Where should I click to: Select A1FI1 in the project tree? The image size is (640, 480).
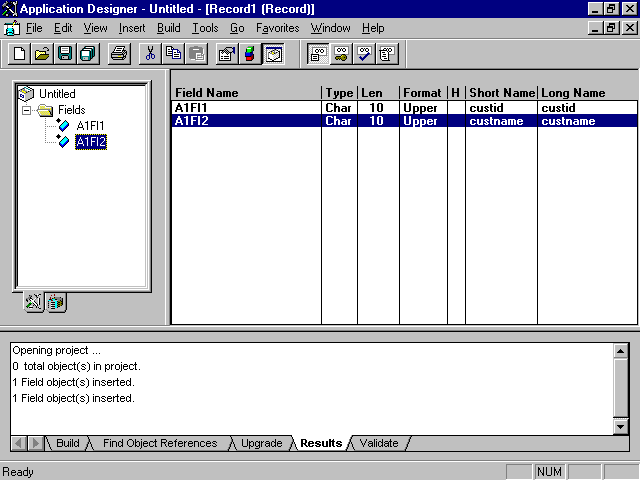point(90,125)
